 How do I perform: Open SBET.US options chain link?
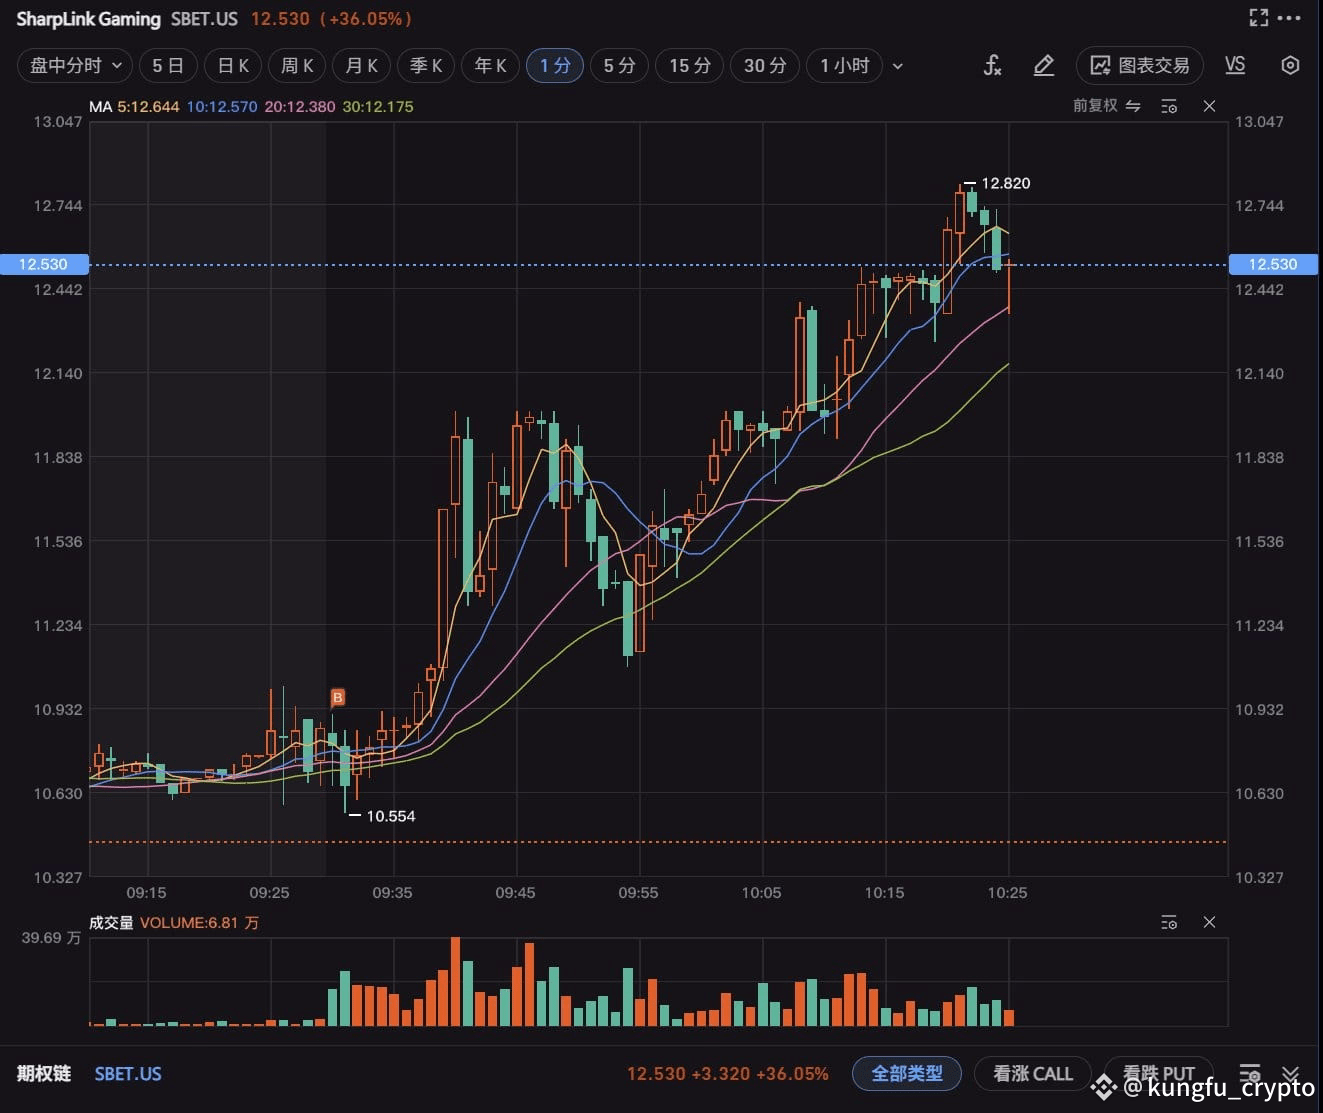[x=128, y=1073]
